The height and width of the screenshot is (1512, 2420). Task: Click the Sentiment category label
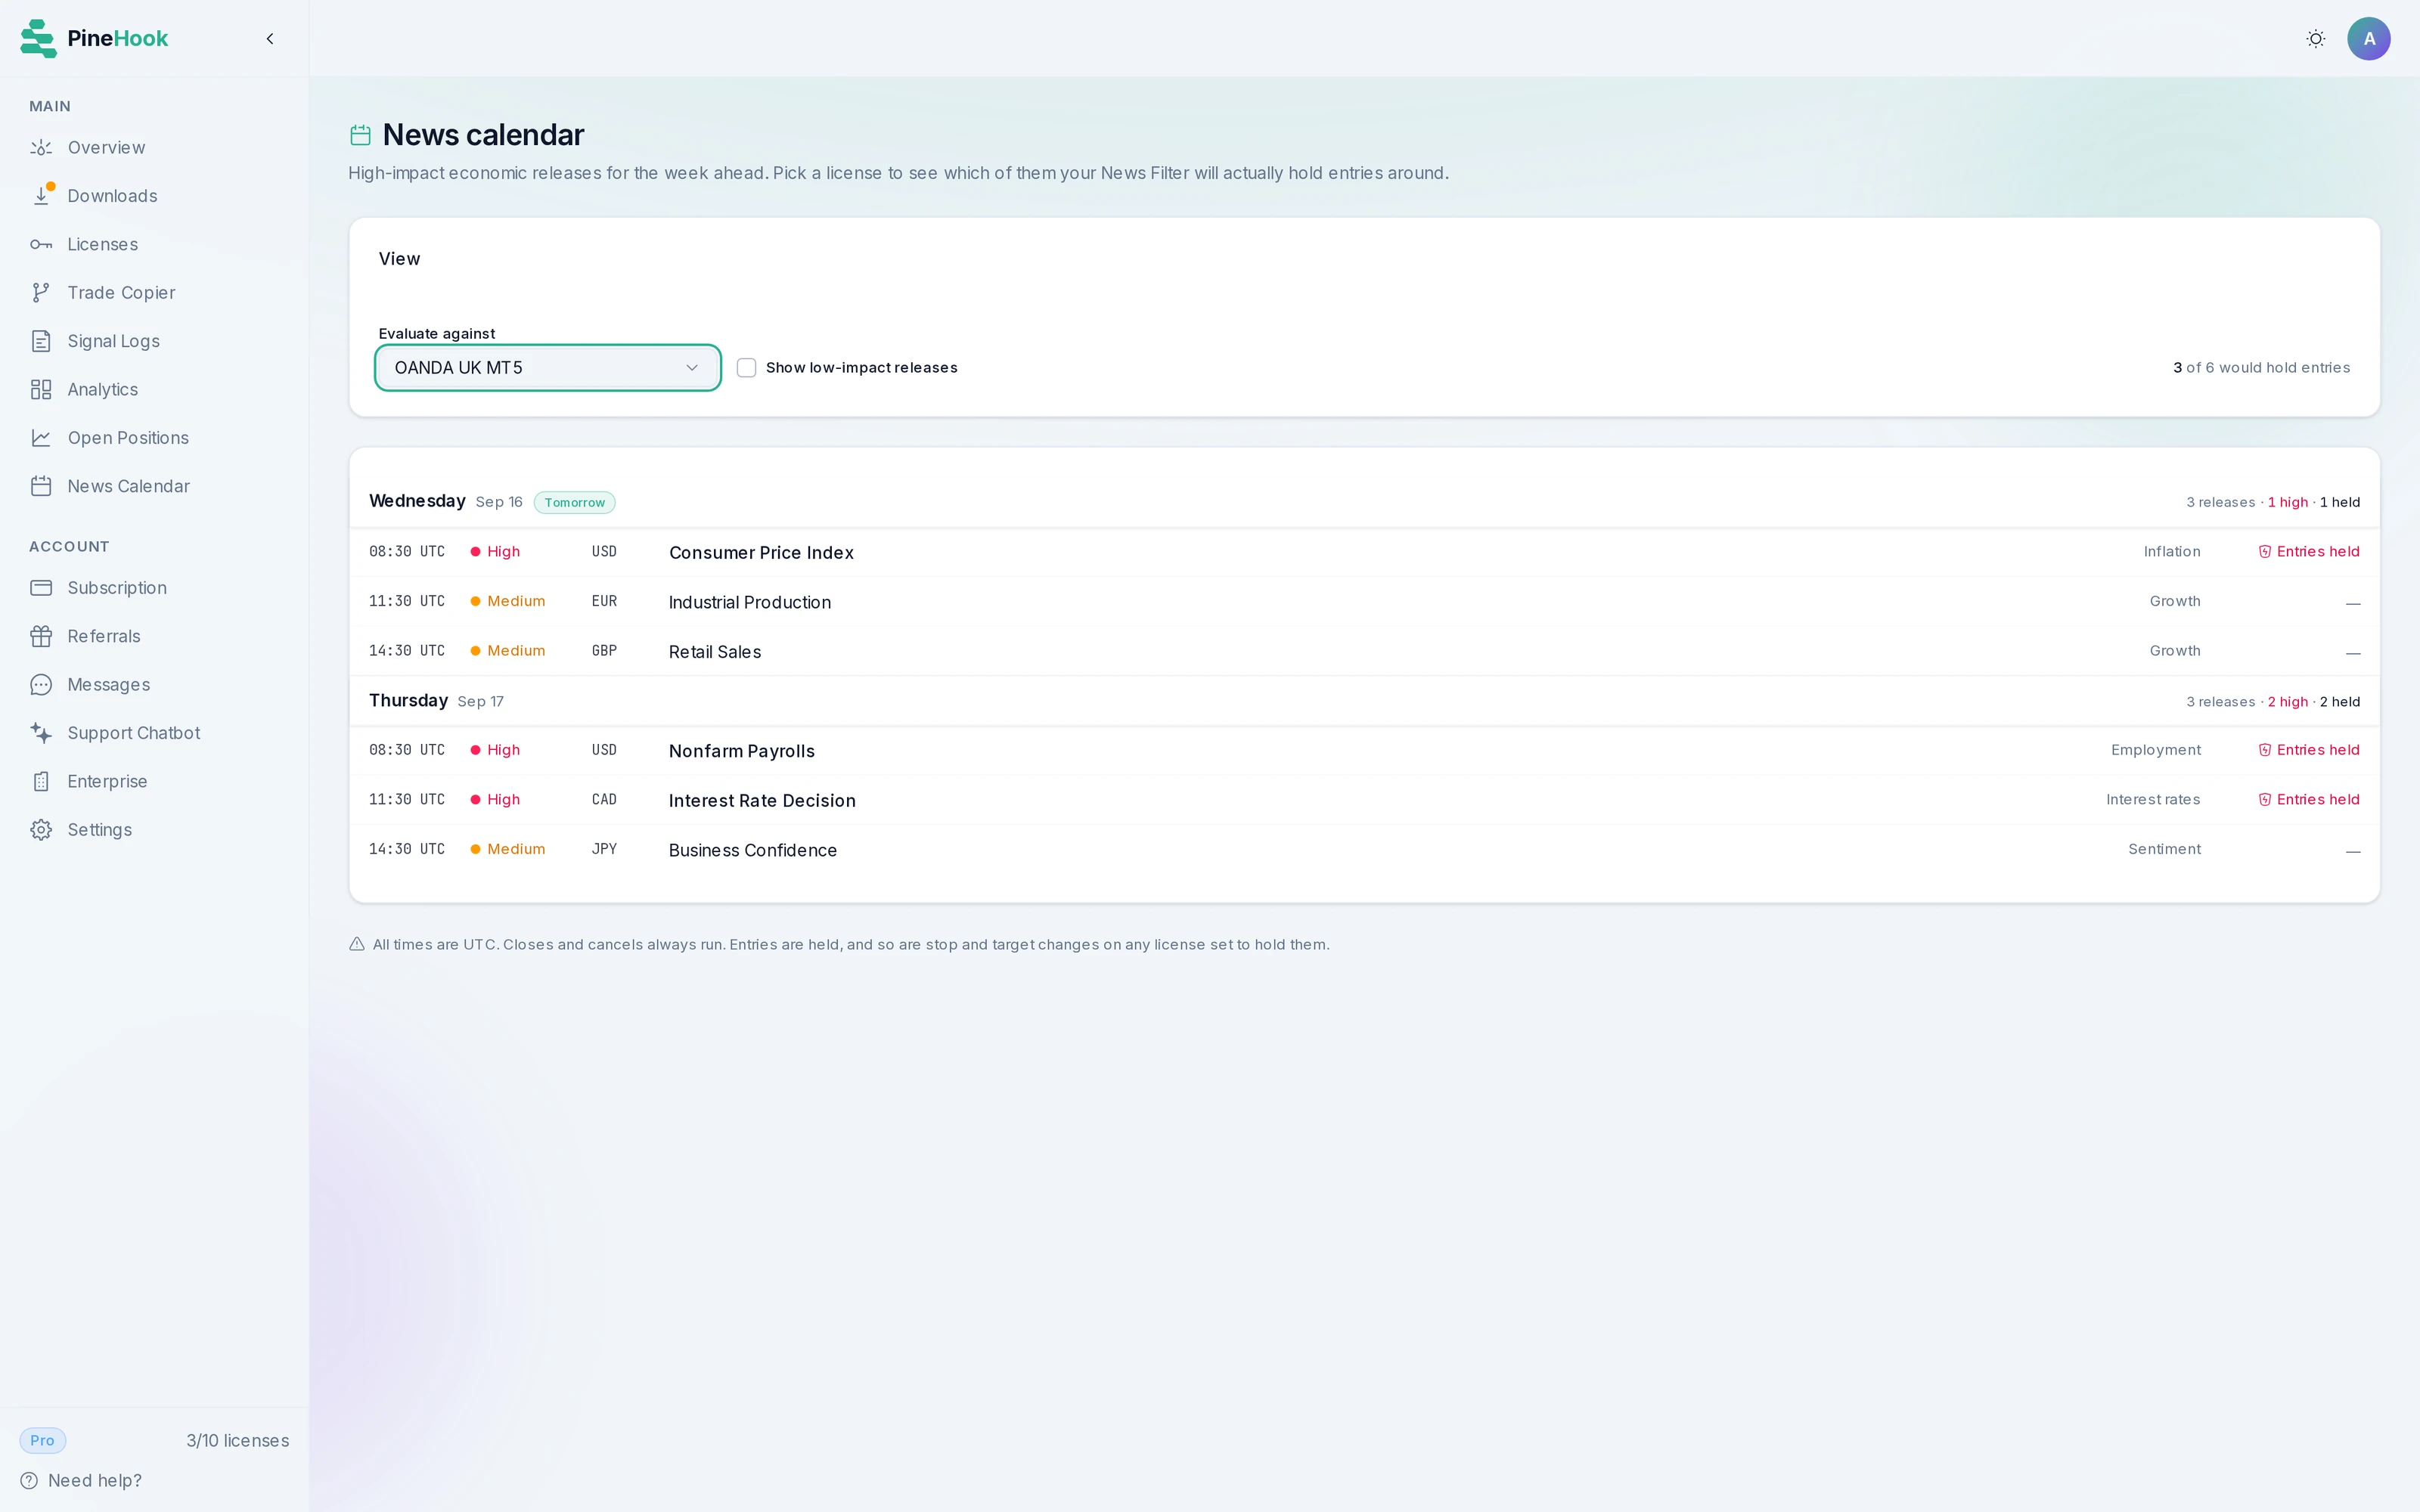(2164, 849)
